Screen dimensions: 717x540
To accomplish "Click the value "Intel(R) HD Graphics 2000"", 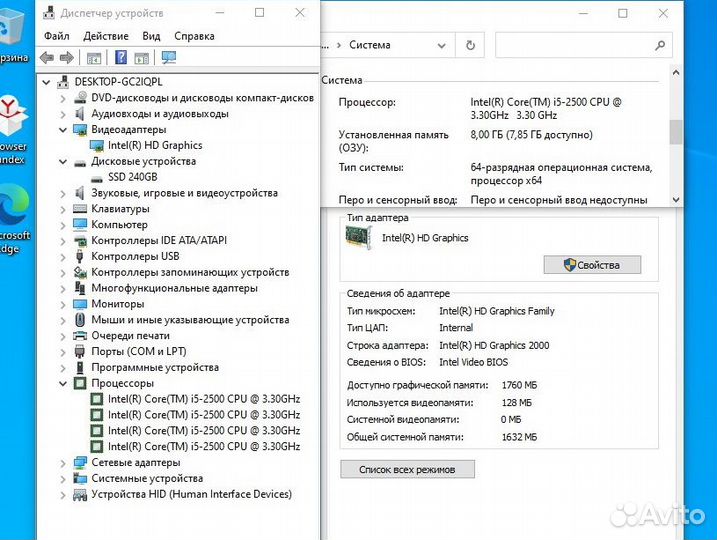I will 494,345.
